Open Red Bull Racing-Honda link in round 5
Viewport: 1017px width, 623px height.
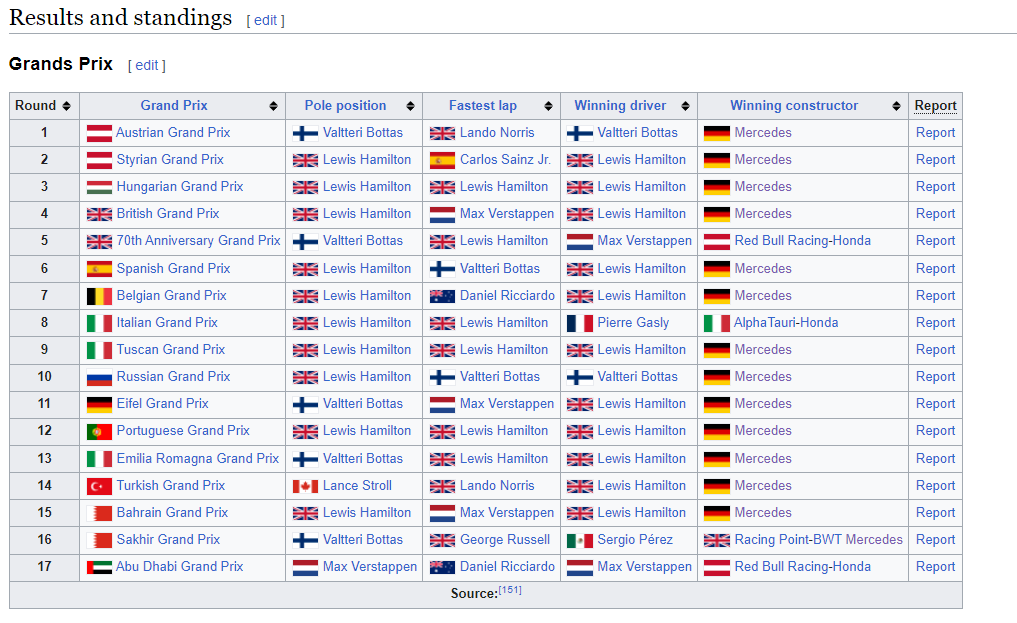[802, 241]
